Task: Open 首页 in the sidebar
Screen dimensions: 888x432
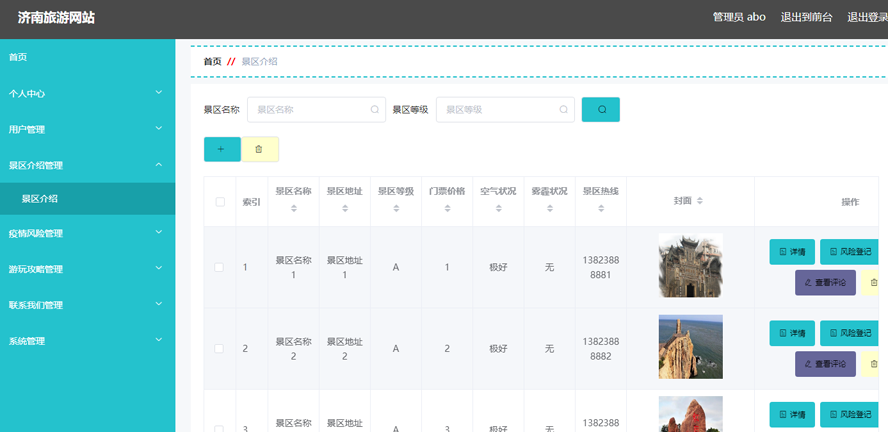Action: coord(87,57)
